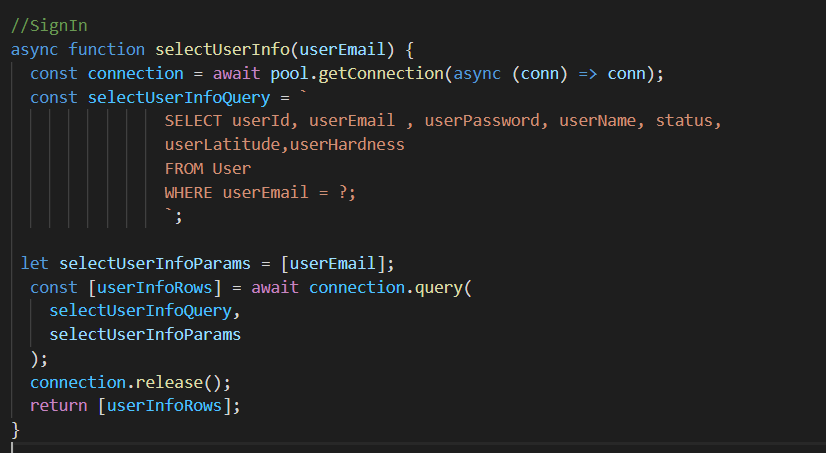The image size is (826, 453).
Task: Click the ); closing the query call
Action: click(x=39, y=359)
